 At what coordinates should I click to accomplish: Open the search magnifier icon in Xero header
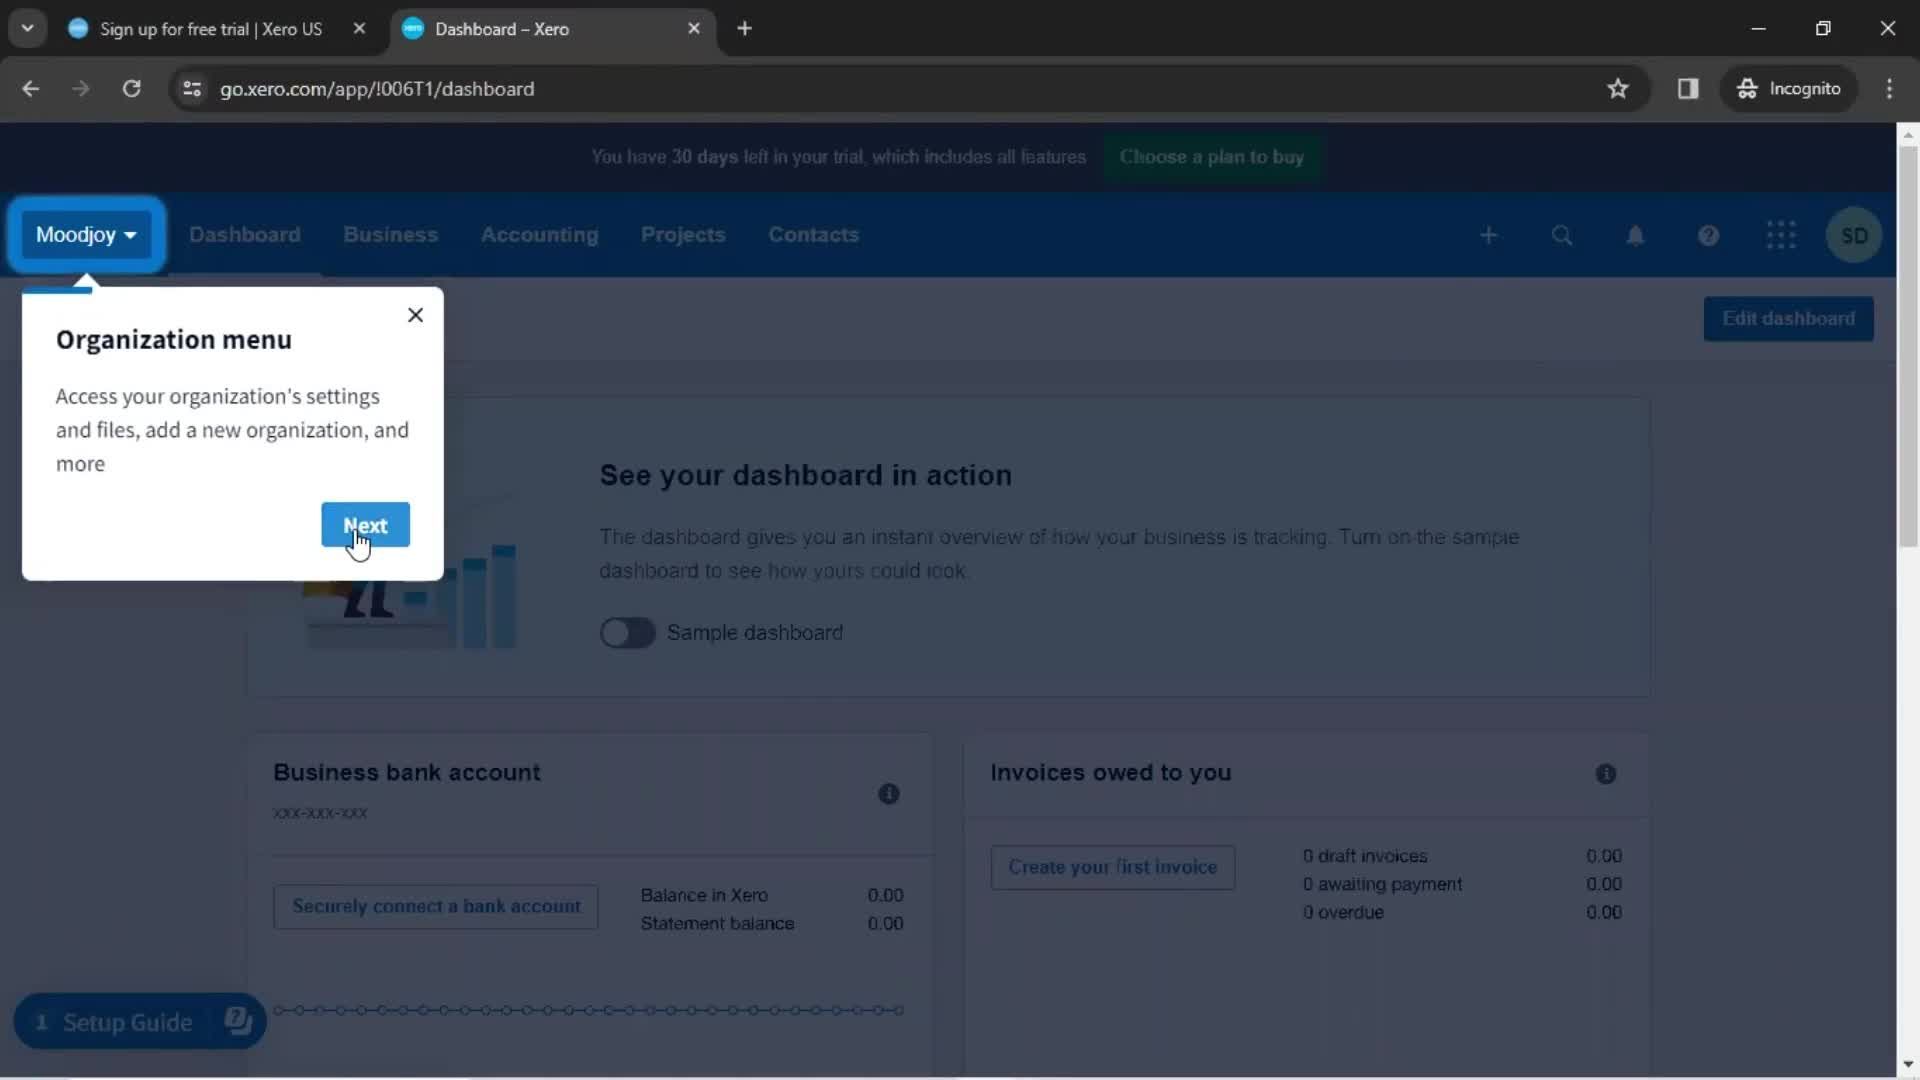tap(1561, 235)
